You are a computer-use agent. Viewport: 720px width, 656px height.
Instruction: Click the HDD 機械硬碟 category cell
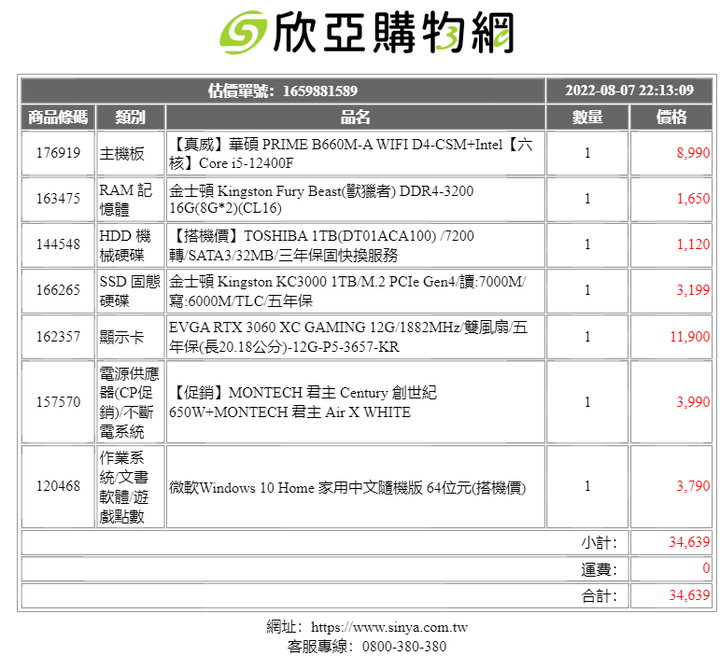click(130, 245)
